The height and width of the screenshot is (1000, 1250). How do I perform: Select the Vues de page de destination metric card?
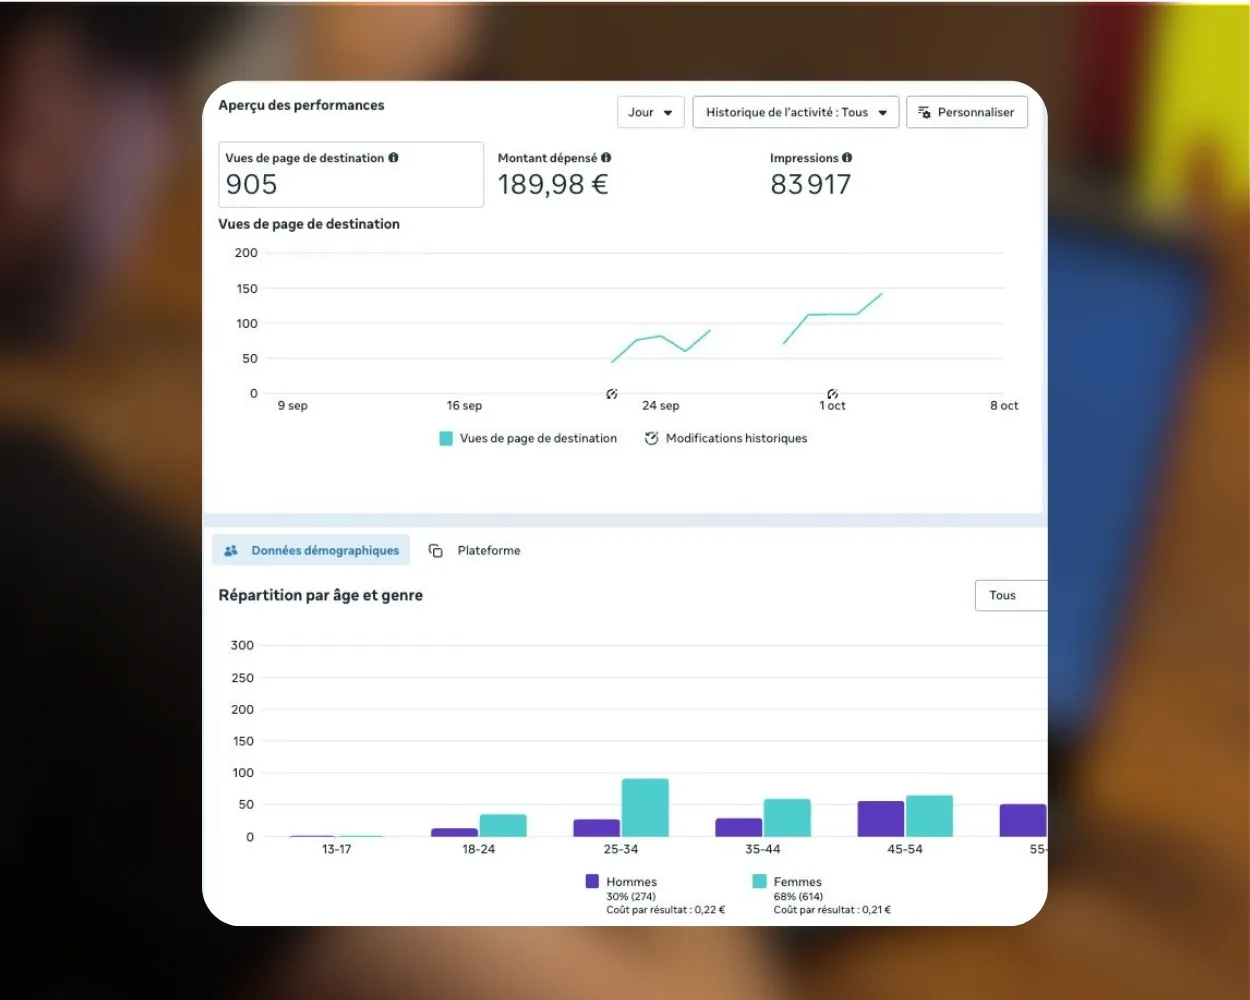pyautogui.click(x=351, y=175)
